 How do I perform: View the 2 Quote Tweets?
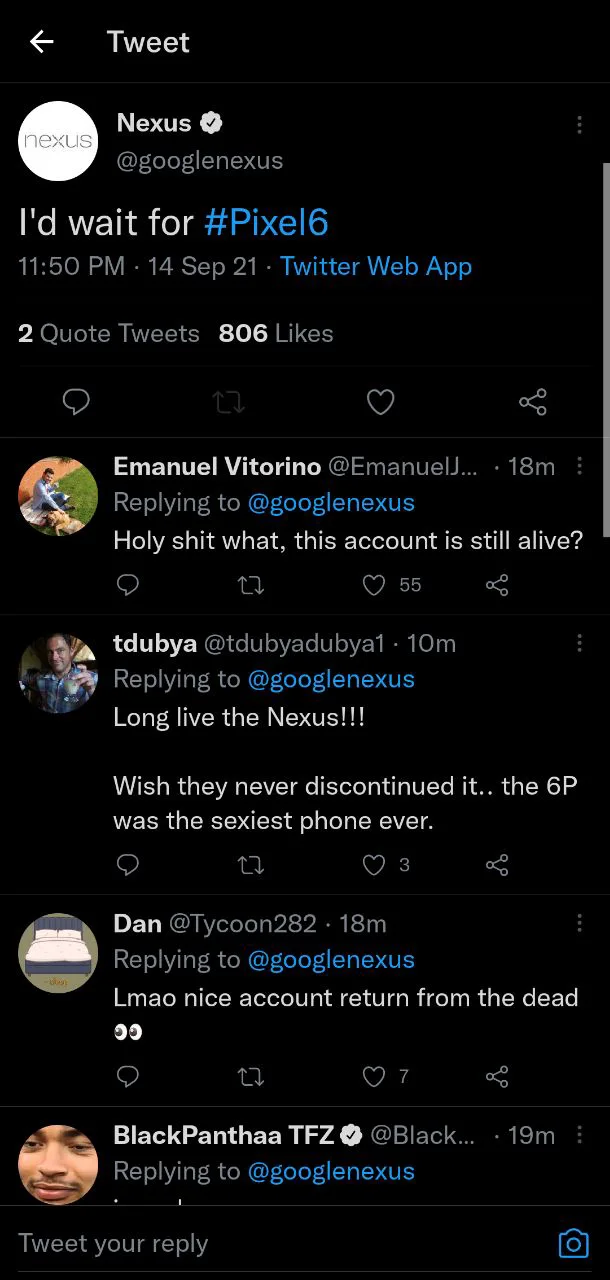(109, 333)
